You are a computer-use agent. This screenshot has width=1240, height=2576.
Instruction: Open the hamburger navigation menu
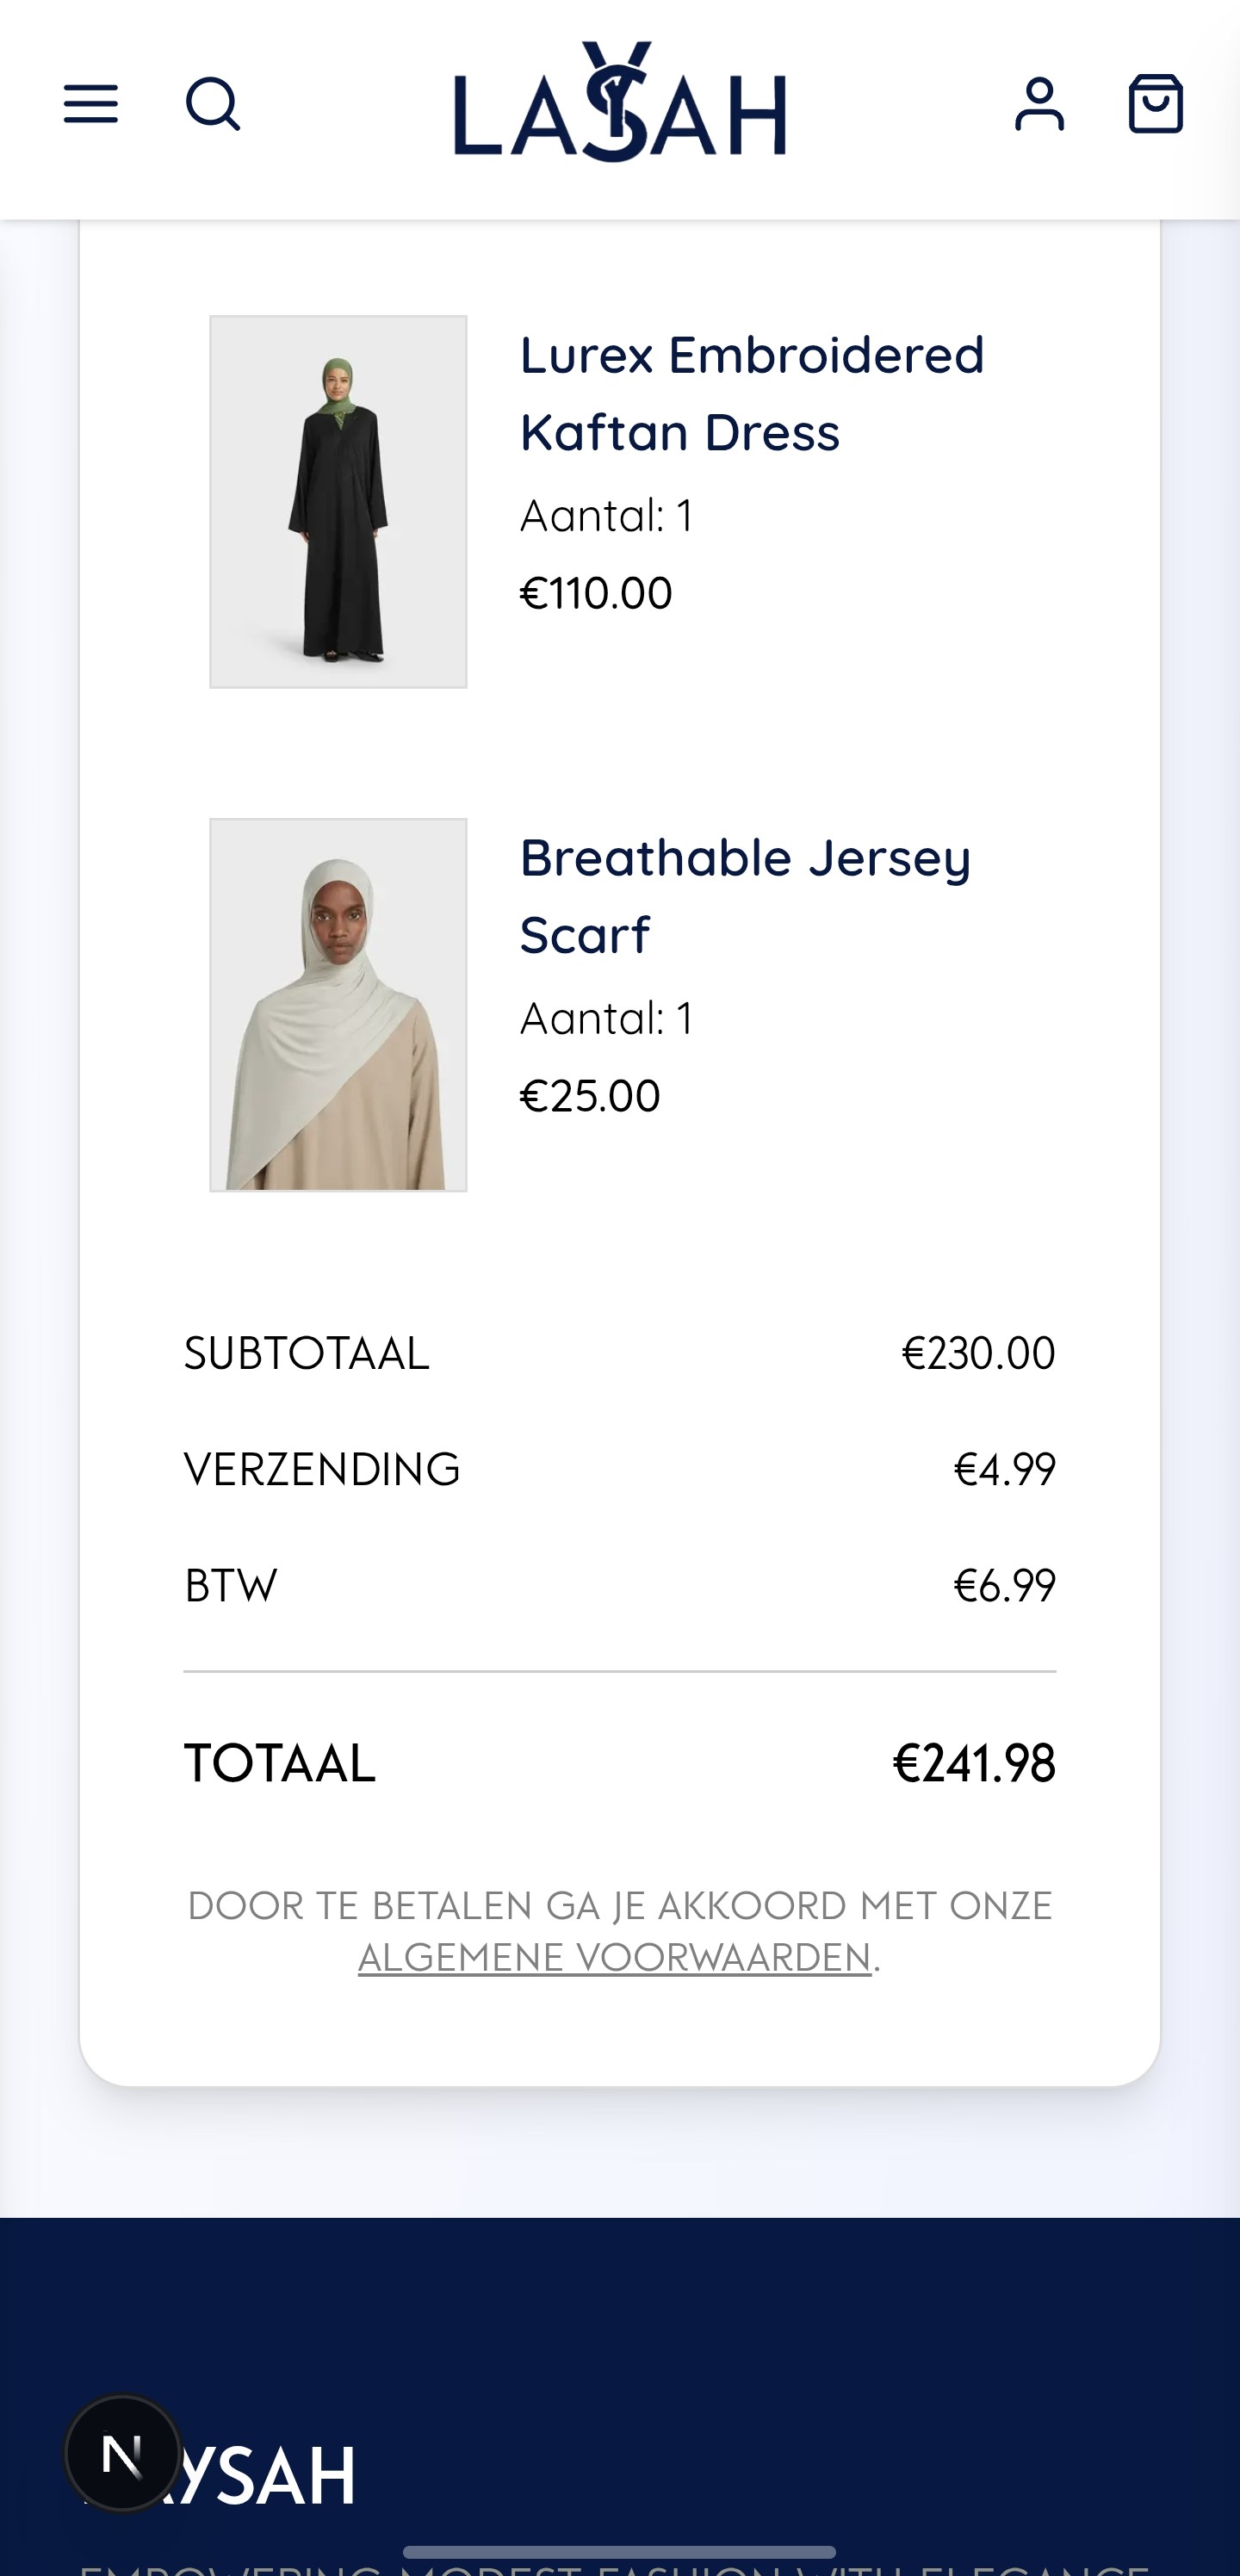(91, 104)
